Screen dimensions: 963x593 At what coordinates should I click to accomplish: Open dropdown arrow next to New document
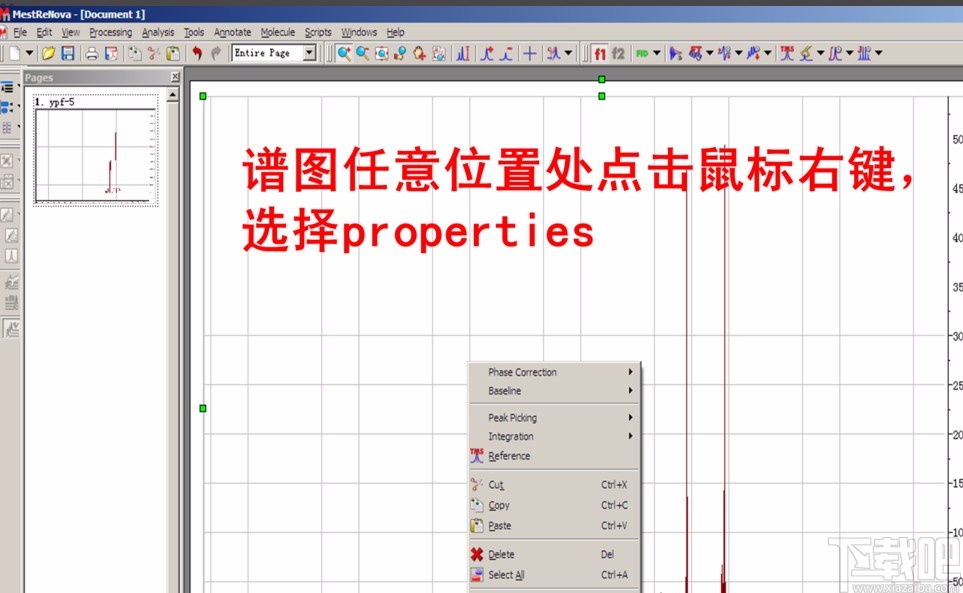(29, 53)
